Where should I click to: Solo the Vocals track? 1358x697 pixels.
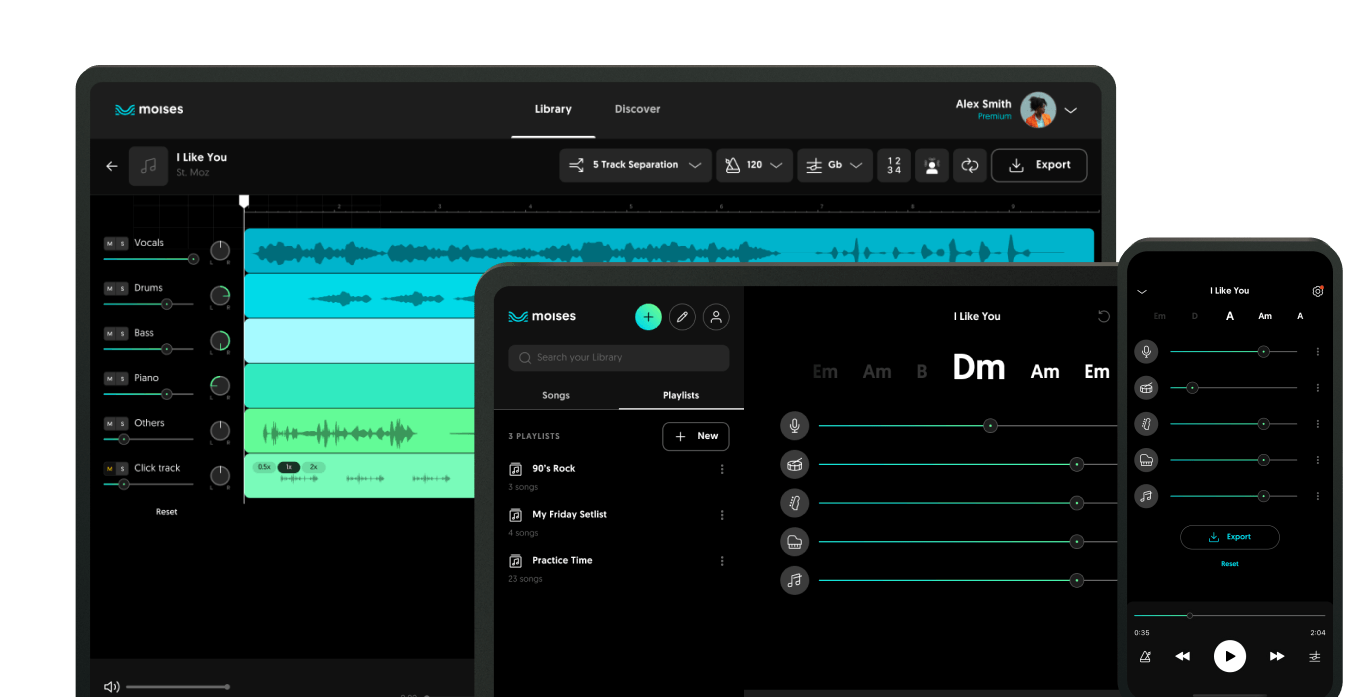point(122,244)
